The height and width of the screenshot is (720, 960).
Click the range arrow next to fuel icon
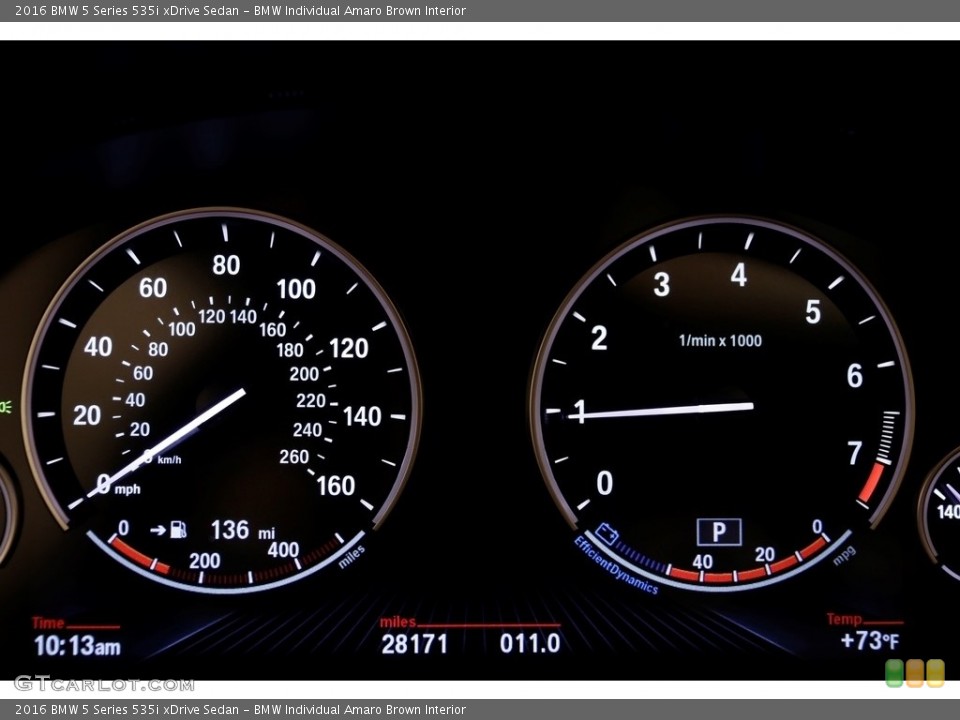(158, 530)
